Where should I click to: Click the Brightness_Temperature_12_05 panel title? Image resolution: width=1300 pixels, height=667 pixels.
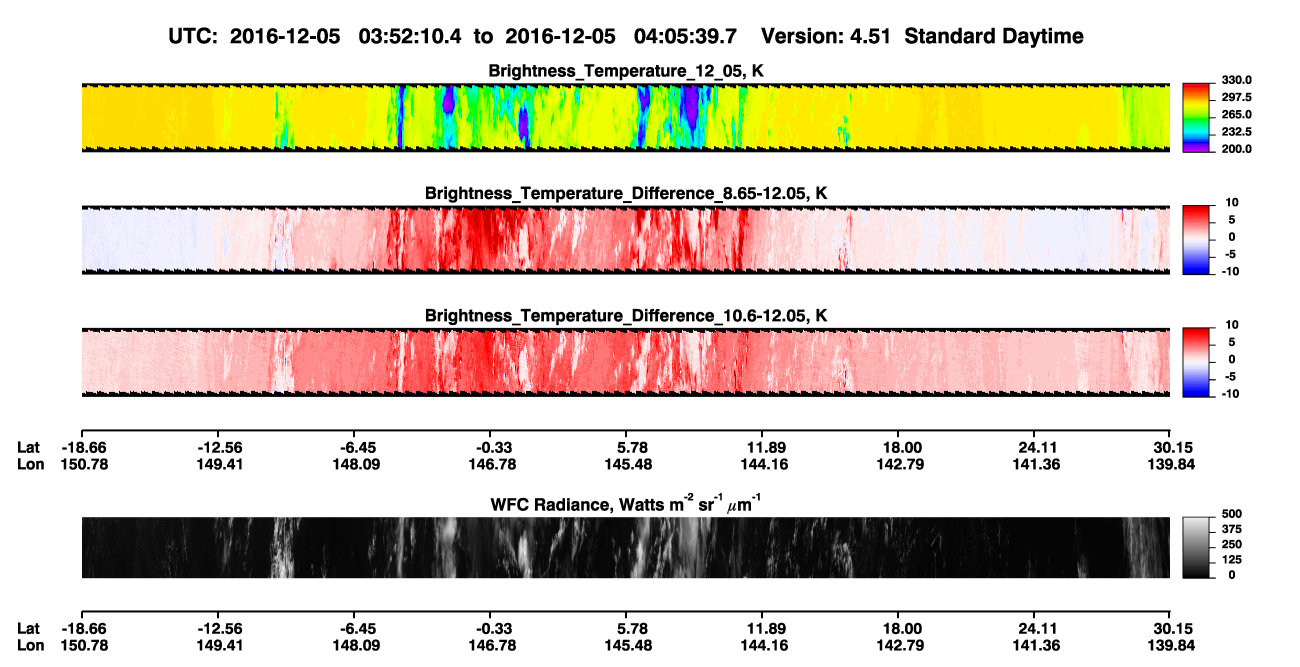point(626,71)
